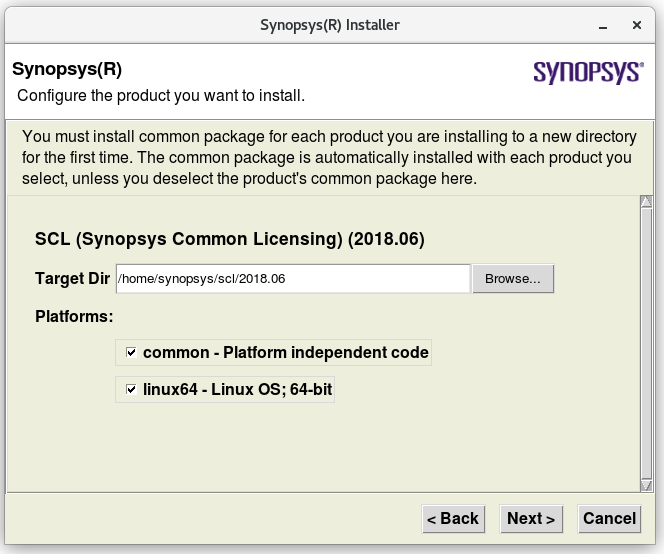Select the SCL (Synopsys Common Licensing) heading
The image size is (664, 554).
tap(230, 239)
